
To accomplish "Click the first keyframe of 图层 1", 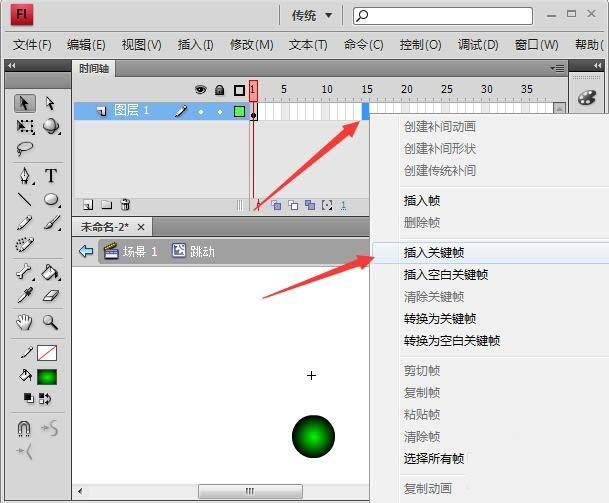I will pyautogui.click(x=254, y=111).
